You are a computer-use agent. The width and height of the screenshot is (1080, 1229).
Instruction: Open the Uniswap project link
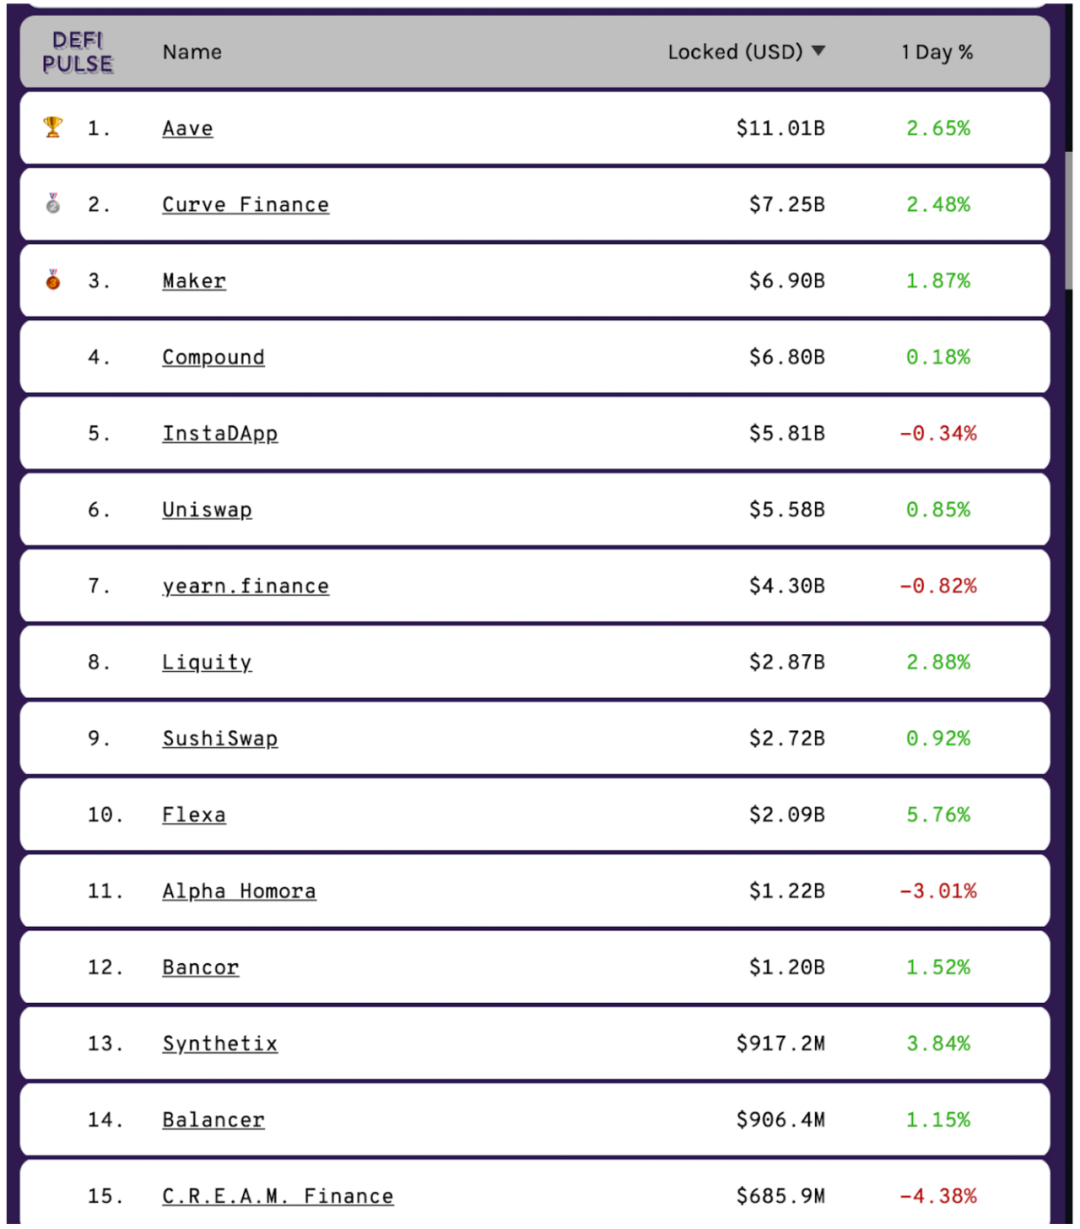[207, 510]
